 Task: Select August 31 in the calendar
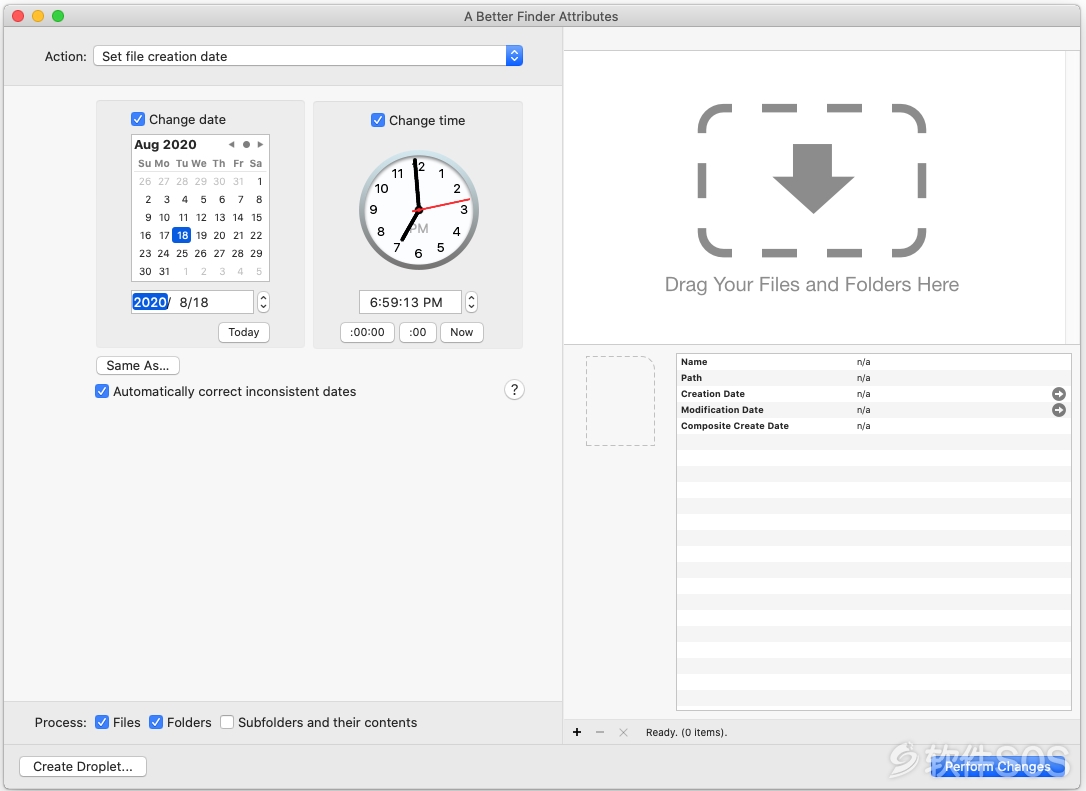[x=164, y=271]
